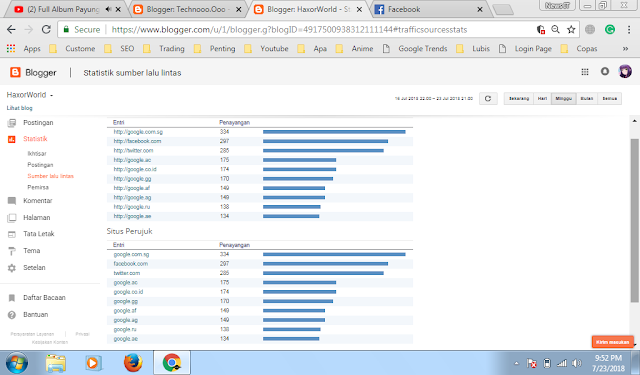Mute the YouTube tab's speaker icon
This screenshot has height=375, width=640.
[108, 9]
